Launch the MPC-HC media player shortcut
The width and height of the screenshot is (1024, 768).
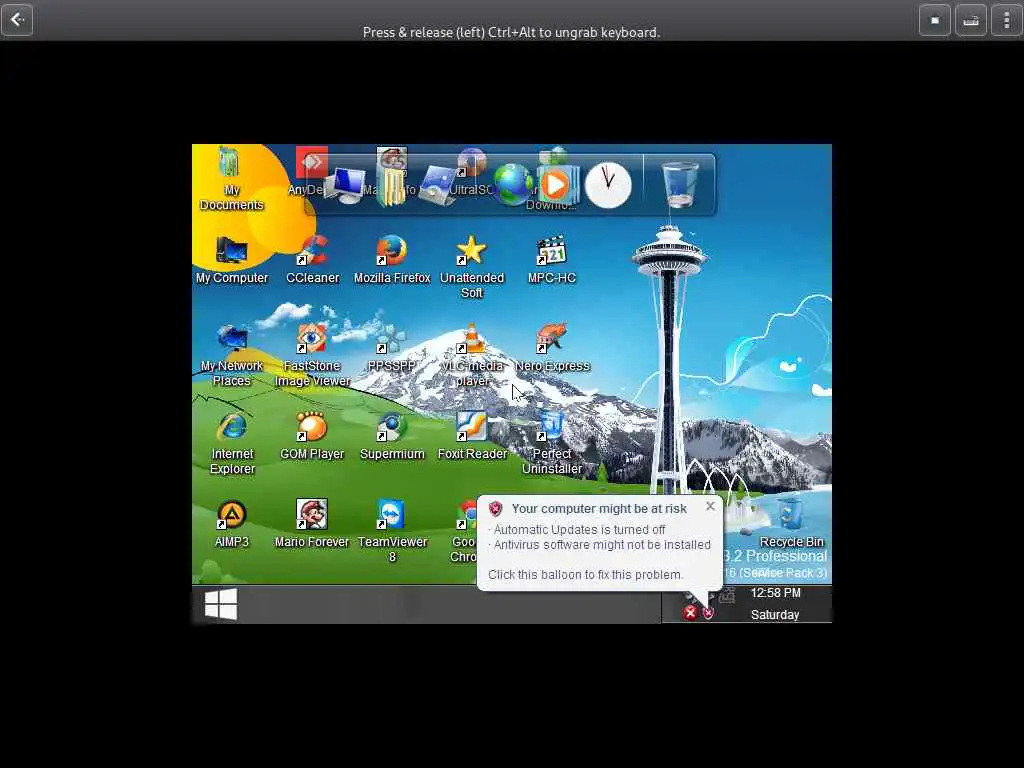click(552, 261)
